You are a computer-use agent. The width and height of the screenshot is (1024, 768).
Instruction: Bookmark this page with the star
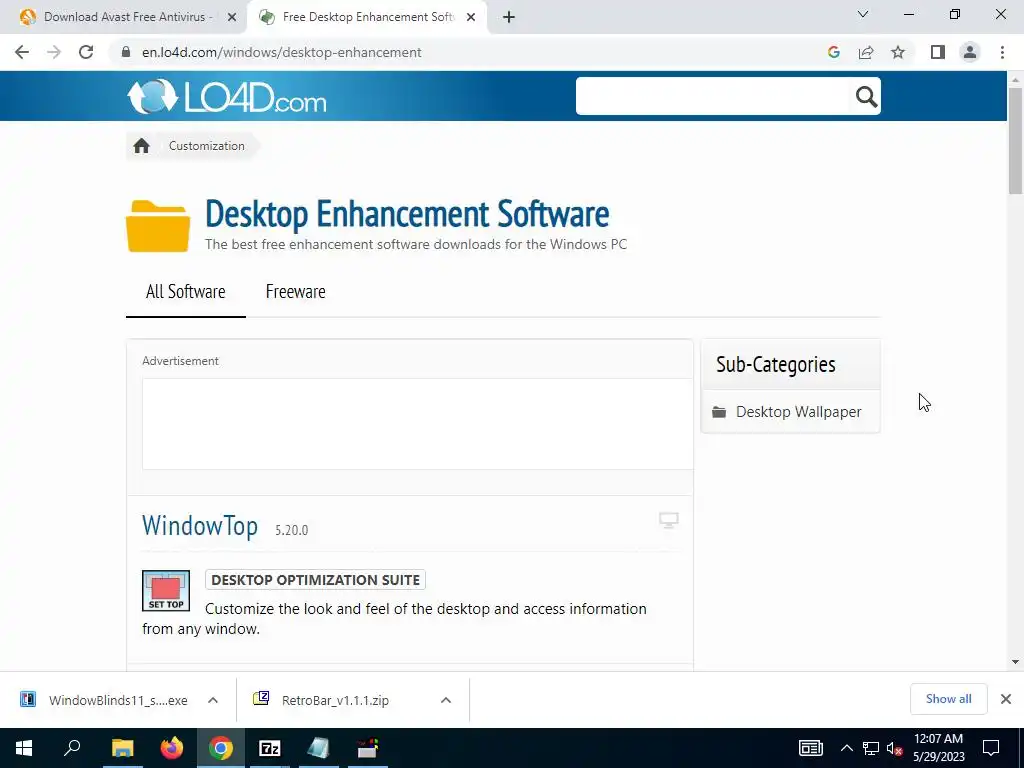[898, 52]
